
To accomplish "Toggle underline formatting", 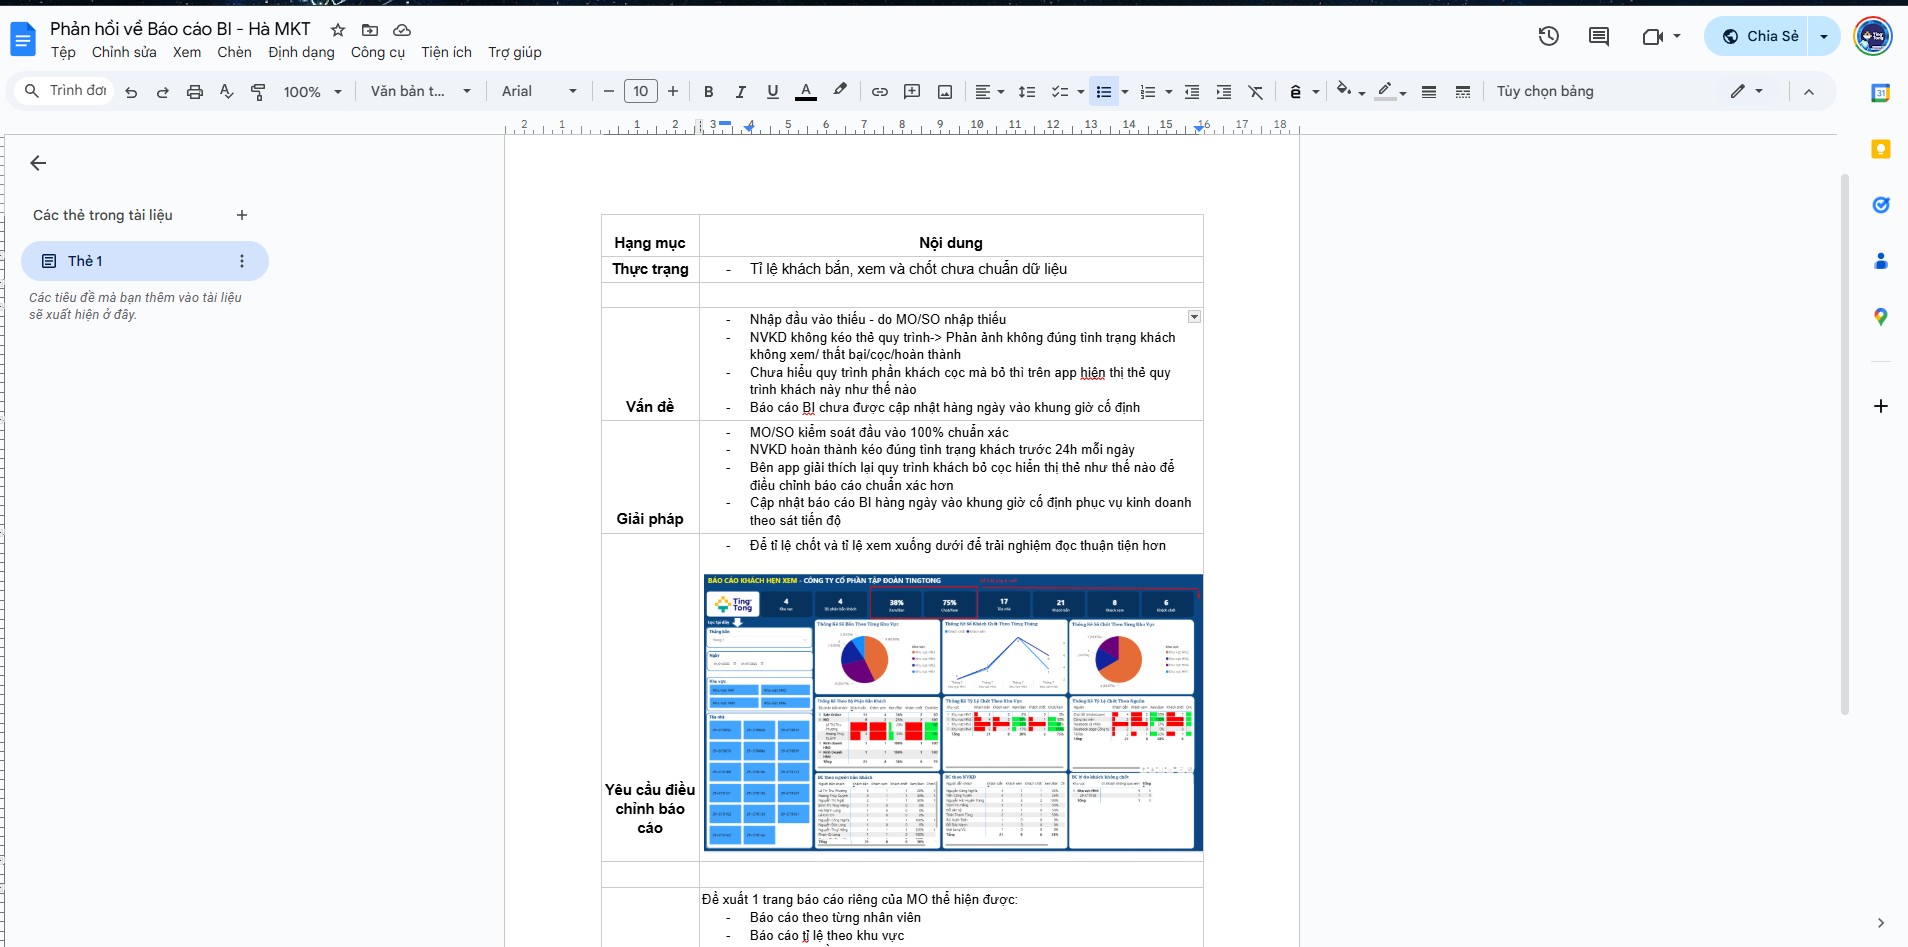I will pyautogui.click(x=772, y=92).
